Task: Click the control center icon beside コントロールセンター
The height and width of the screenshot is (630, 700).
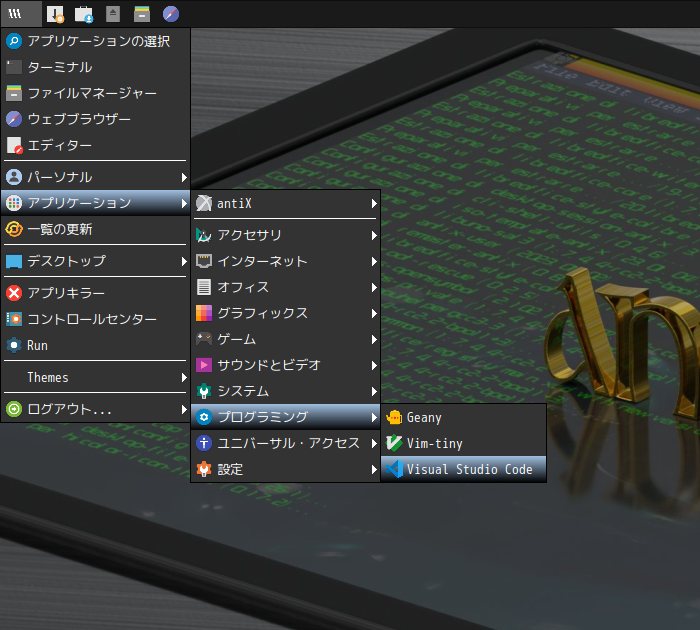Action: [14, 319]
